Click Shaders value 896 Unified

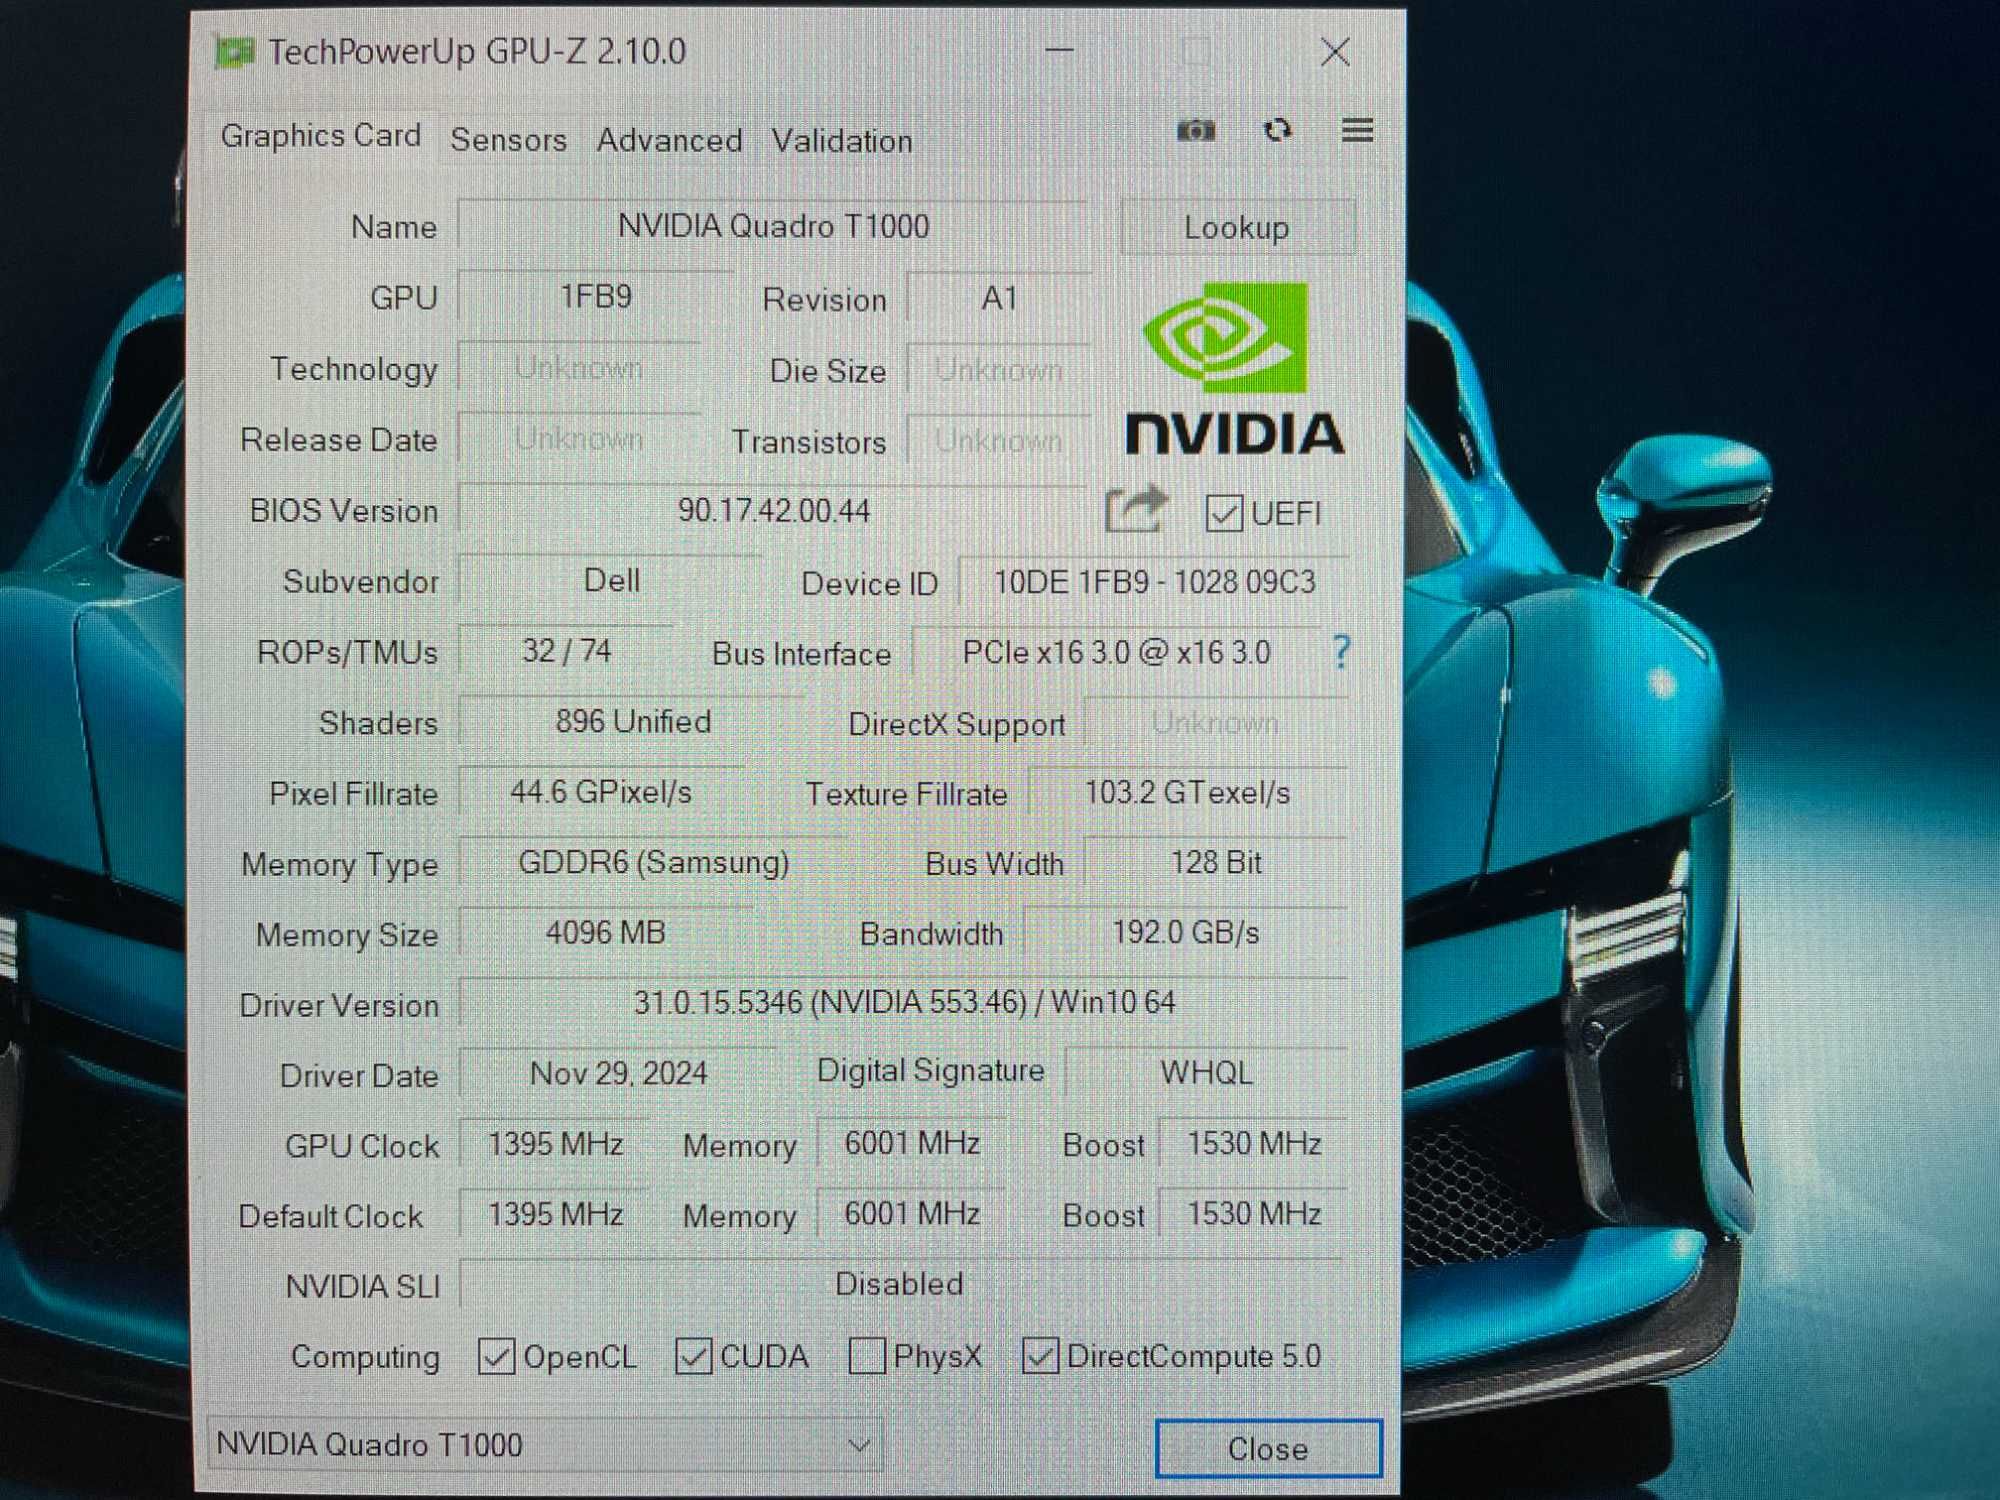[632, 721]
